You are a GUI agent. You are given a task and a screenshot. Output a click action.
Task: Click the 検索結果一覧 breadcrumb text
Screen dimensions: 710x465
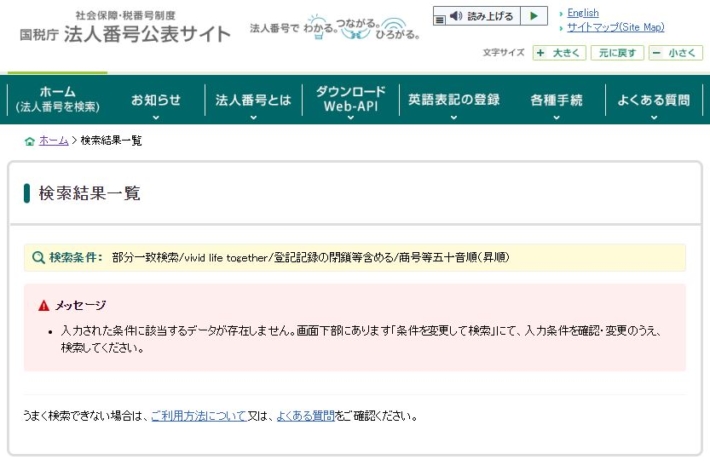111,140
